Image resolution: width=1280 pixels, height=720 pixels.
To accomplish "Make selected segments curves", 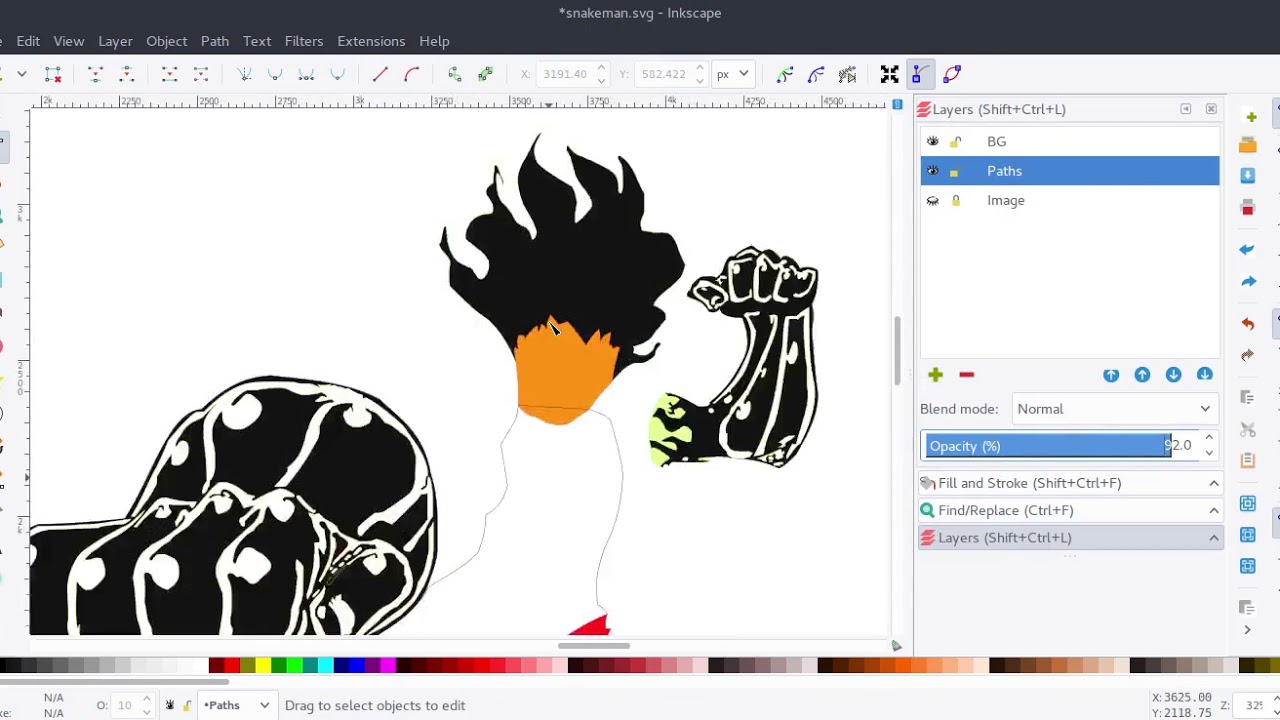I will [411, 74].
